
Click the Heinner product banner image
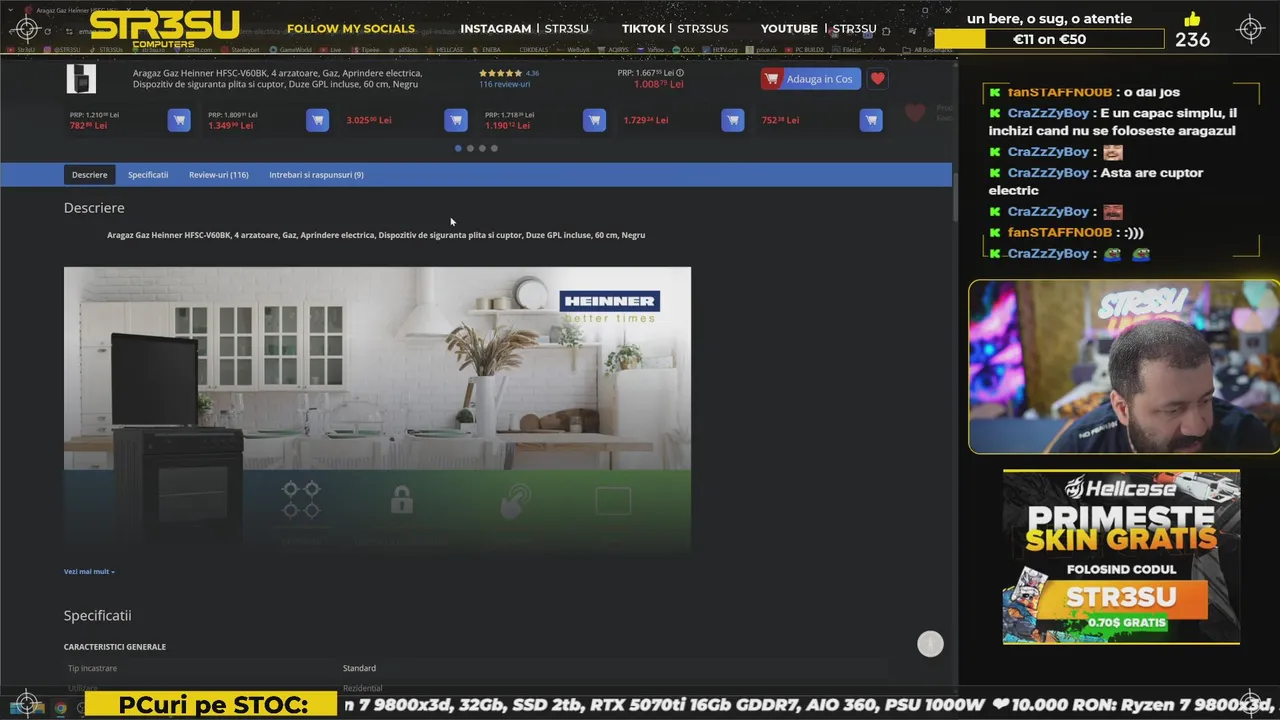(x=377, y=409)
